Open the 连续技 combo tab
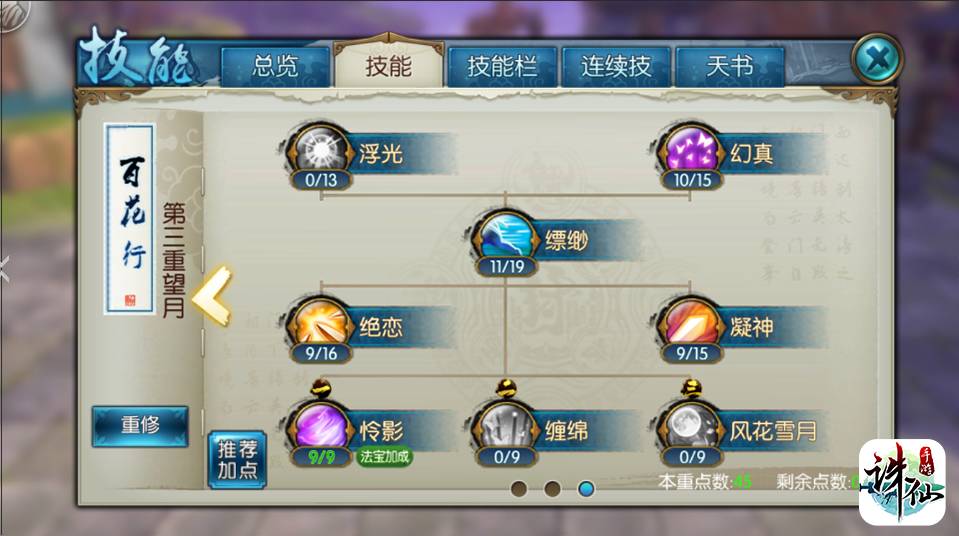This screenshot has width=959, height=536. [x=615, y=66]
